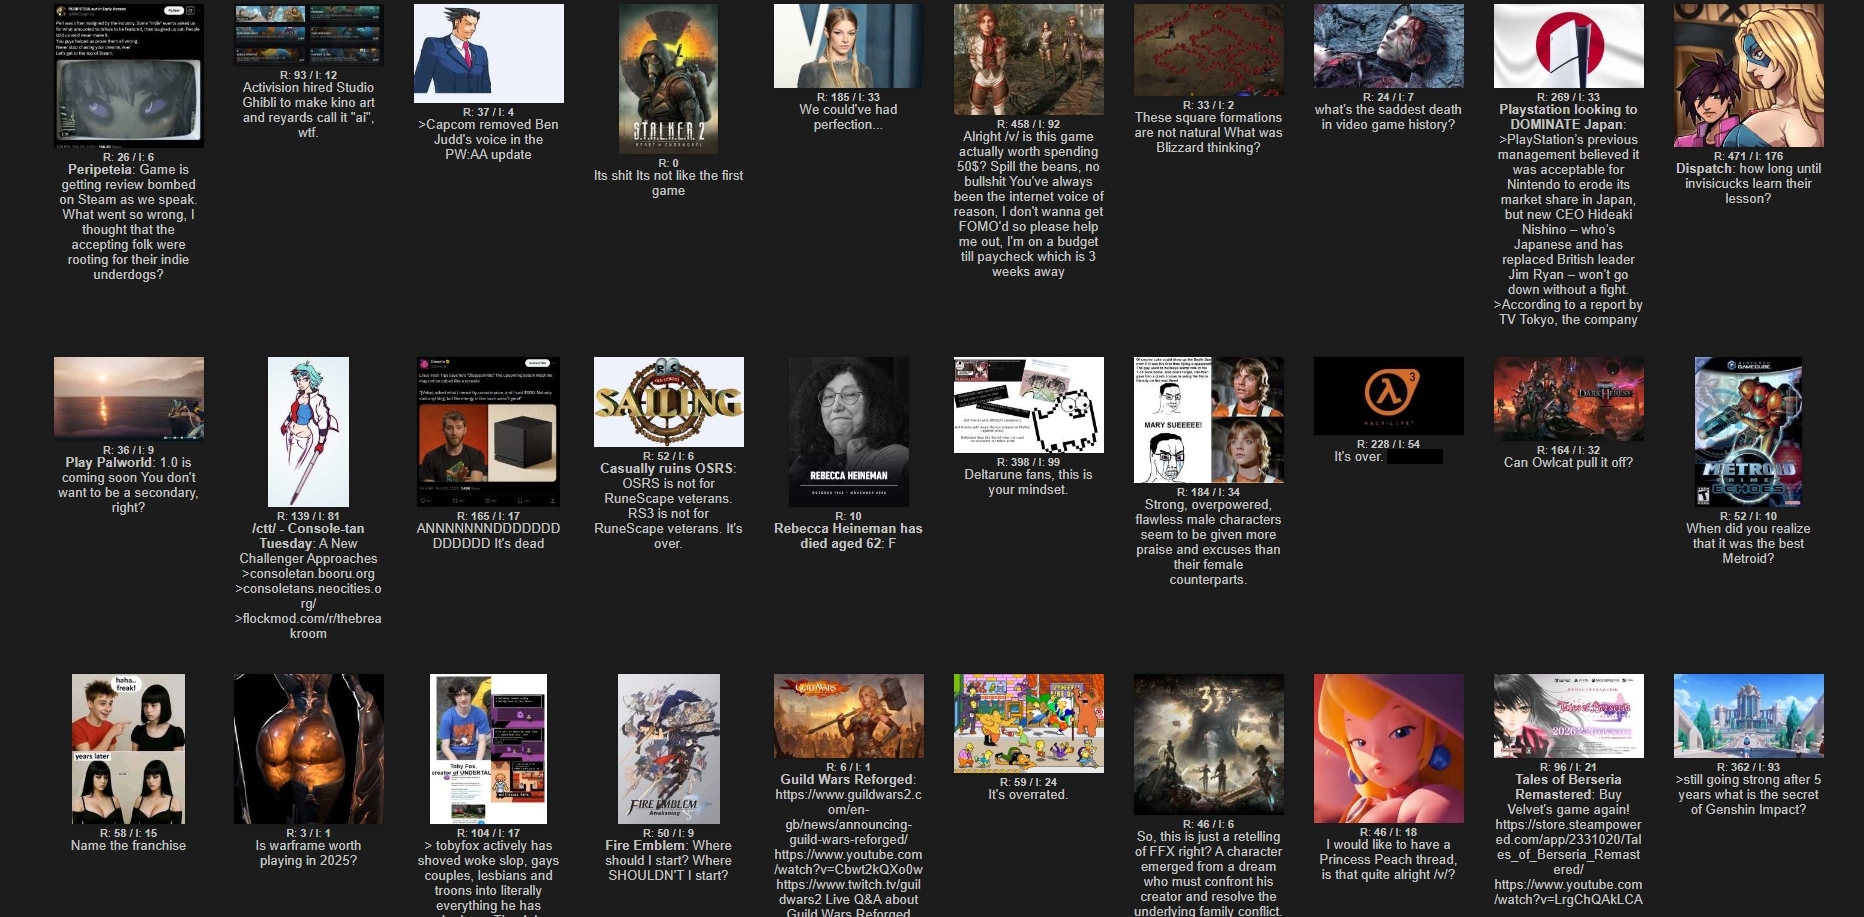
Task: Open the Half-Life 3 logo thumbnail
Action: pos(1389,396)
